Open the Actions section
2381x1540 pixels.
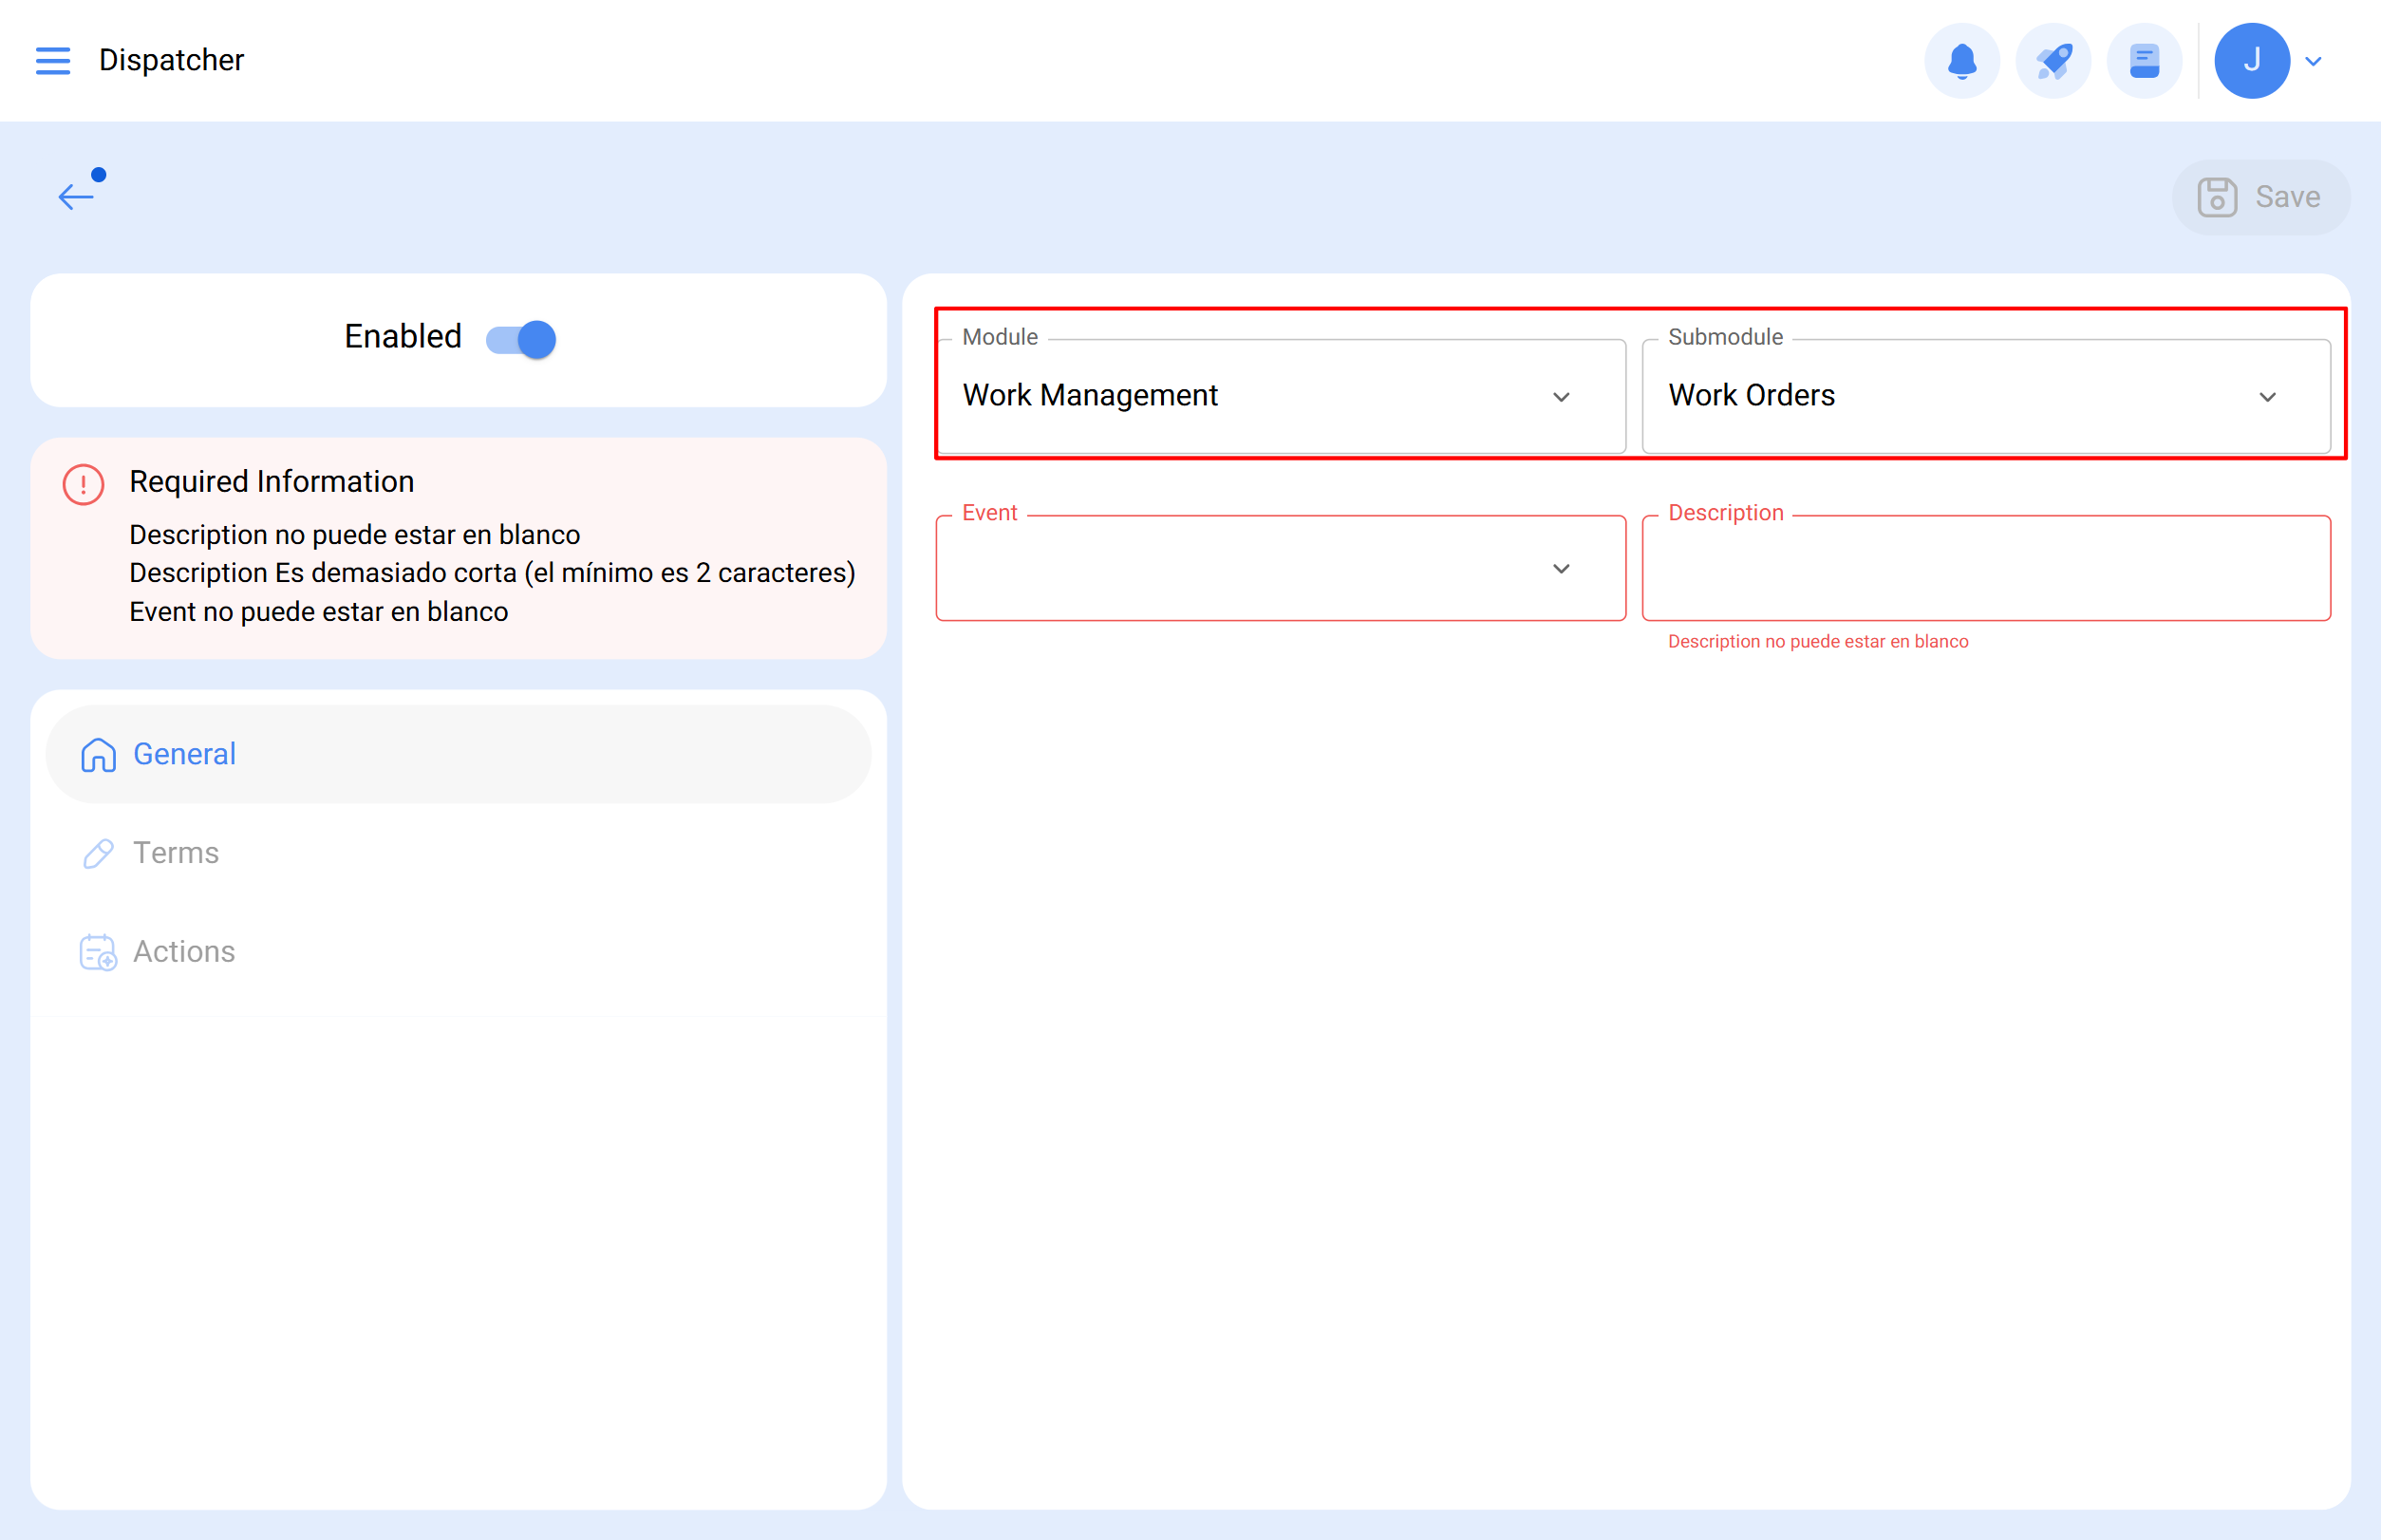[x=184, y=952]
